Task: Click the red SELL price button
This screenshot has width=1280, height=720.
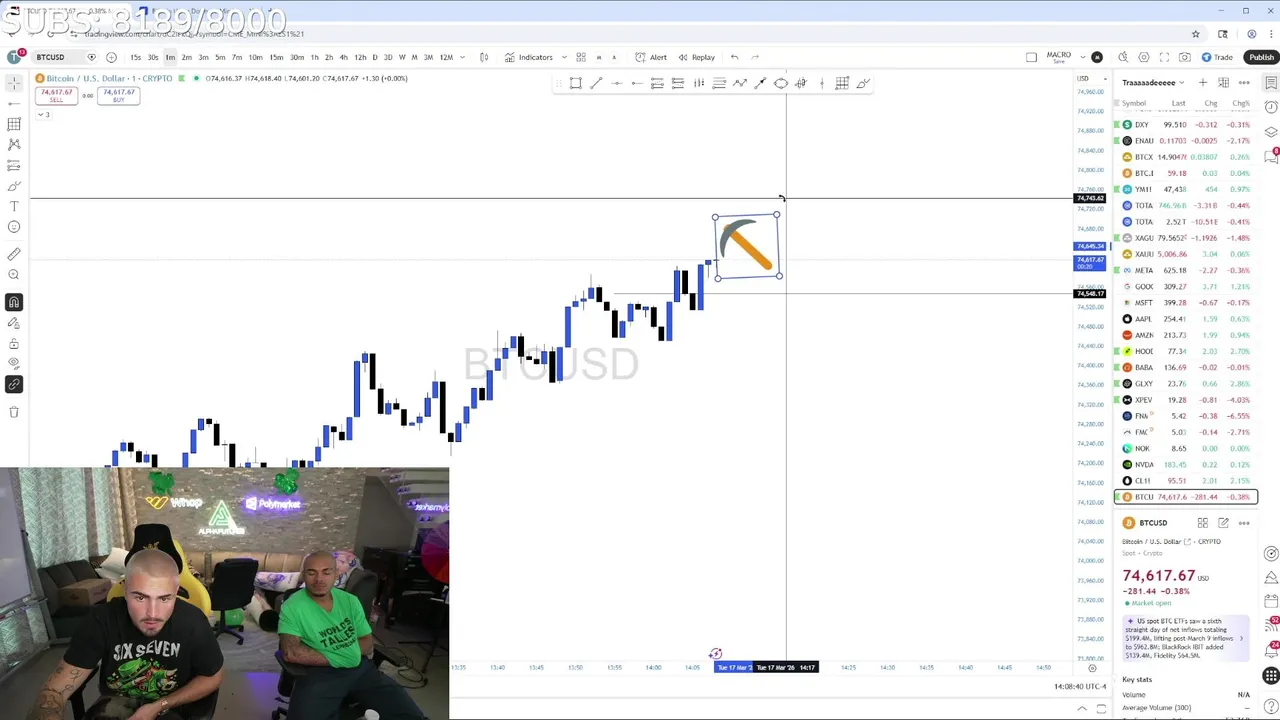Action: (x=56, y=96)
